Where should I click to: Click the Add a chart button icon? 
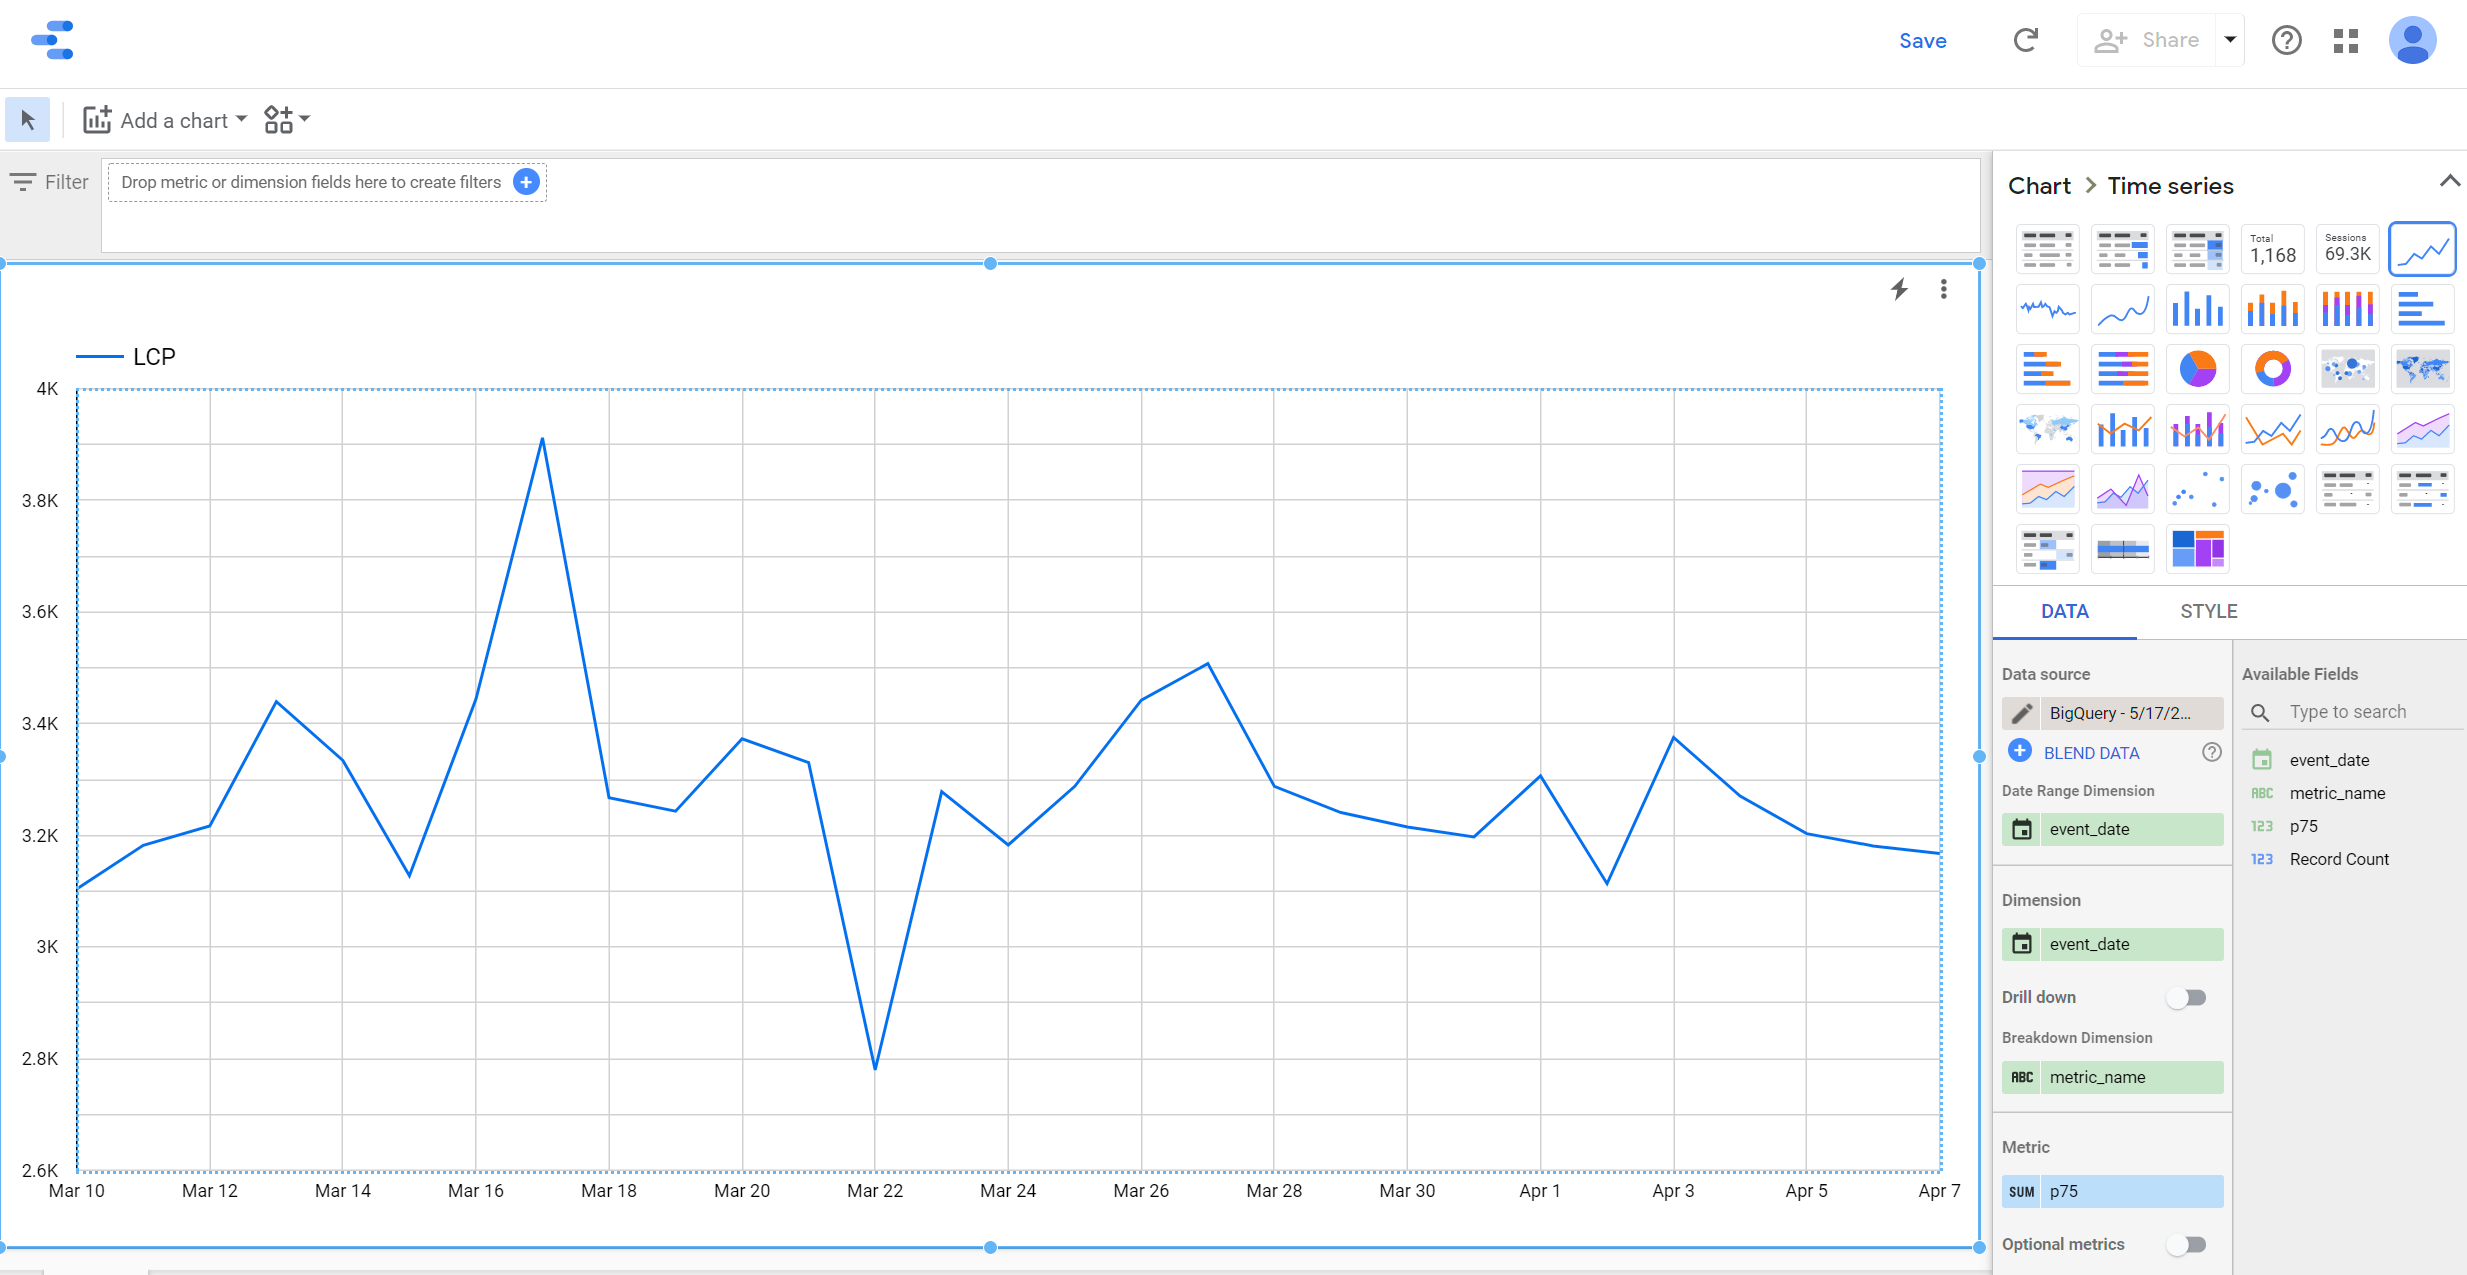click(98, 119)
